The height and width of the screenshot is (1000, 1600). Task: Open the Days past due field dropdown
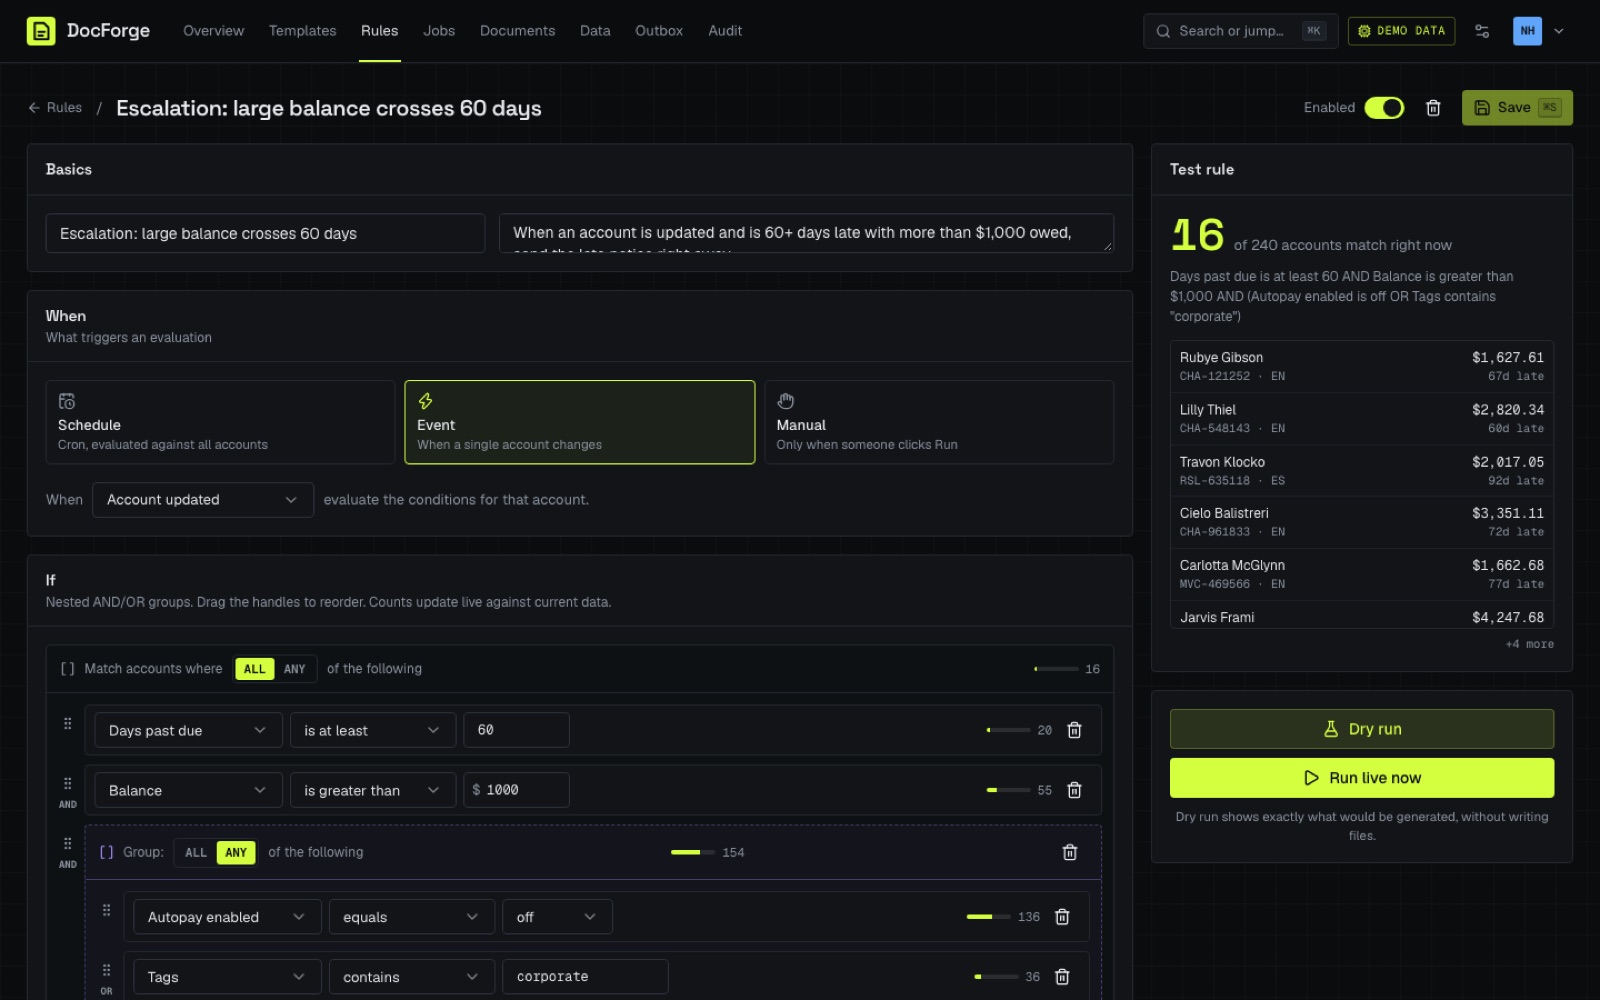pos(188,730)
